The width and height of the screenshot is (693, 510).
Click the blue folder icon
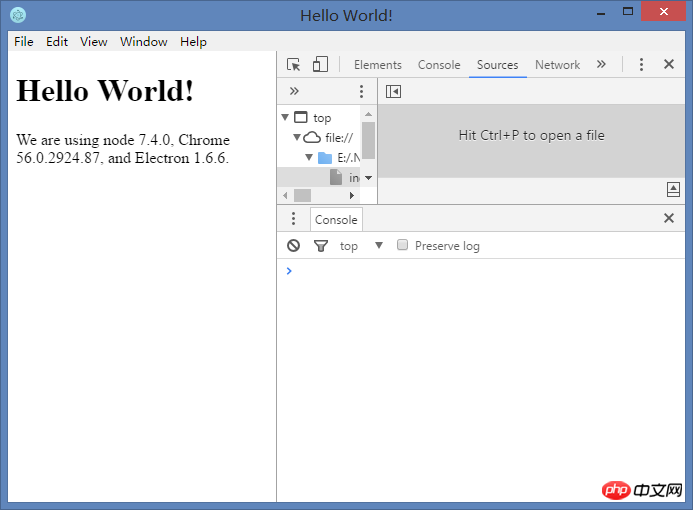[325, 158]
